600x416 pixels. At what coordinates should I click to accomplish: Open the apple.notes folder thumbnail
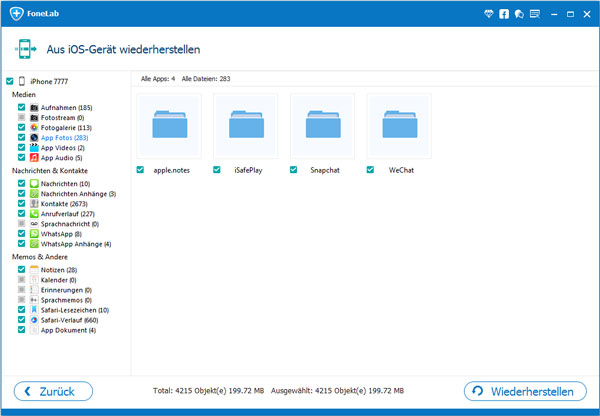click(167, 126)
